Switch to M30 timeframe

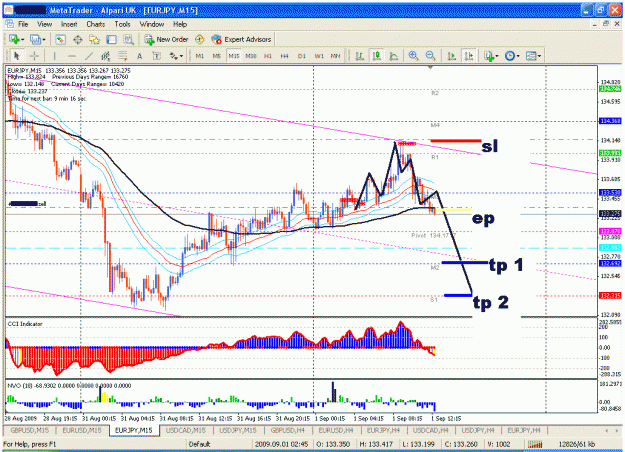251,56
